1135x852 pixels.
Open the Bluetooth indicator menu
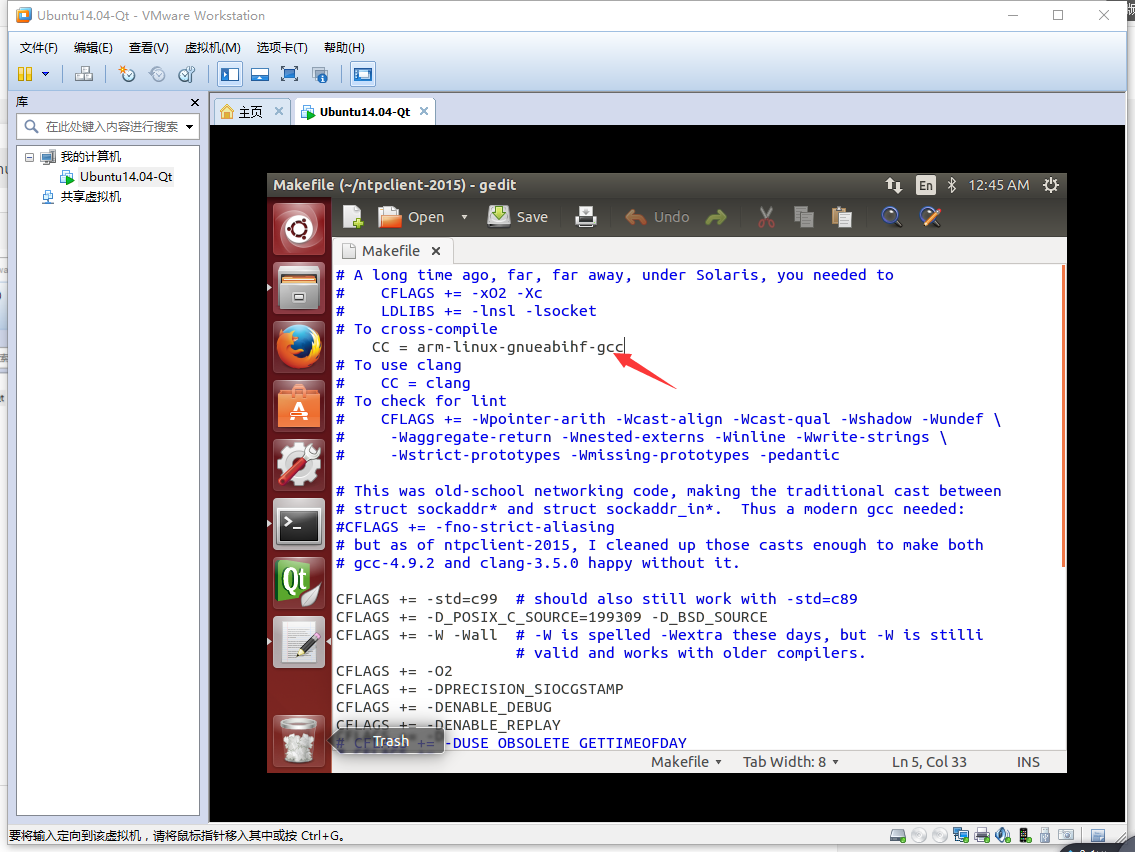point(952,185)
